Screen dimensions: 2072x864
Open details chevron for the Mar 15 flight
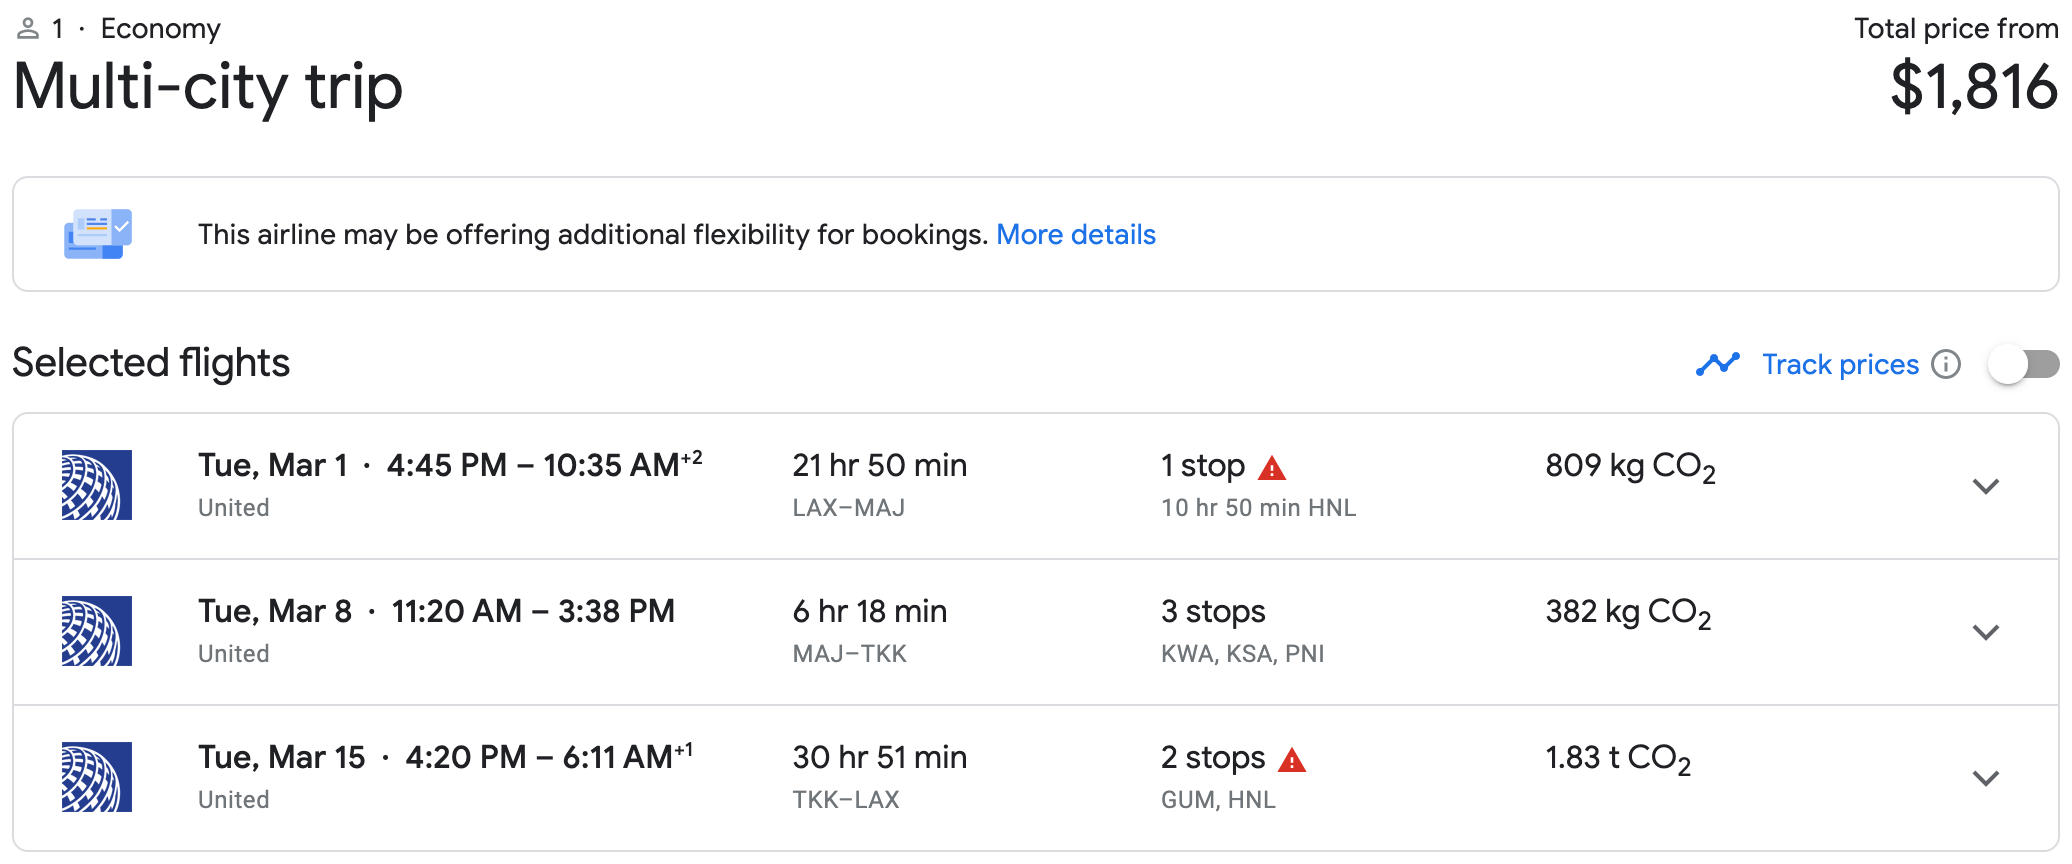[x=1986, y=777]
